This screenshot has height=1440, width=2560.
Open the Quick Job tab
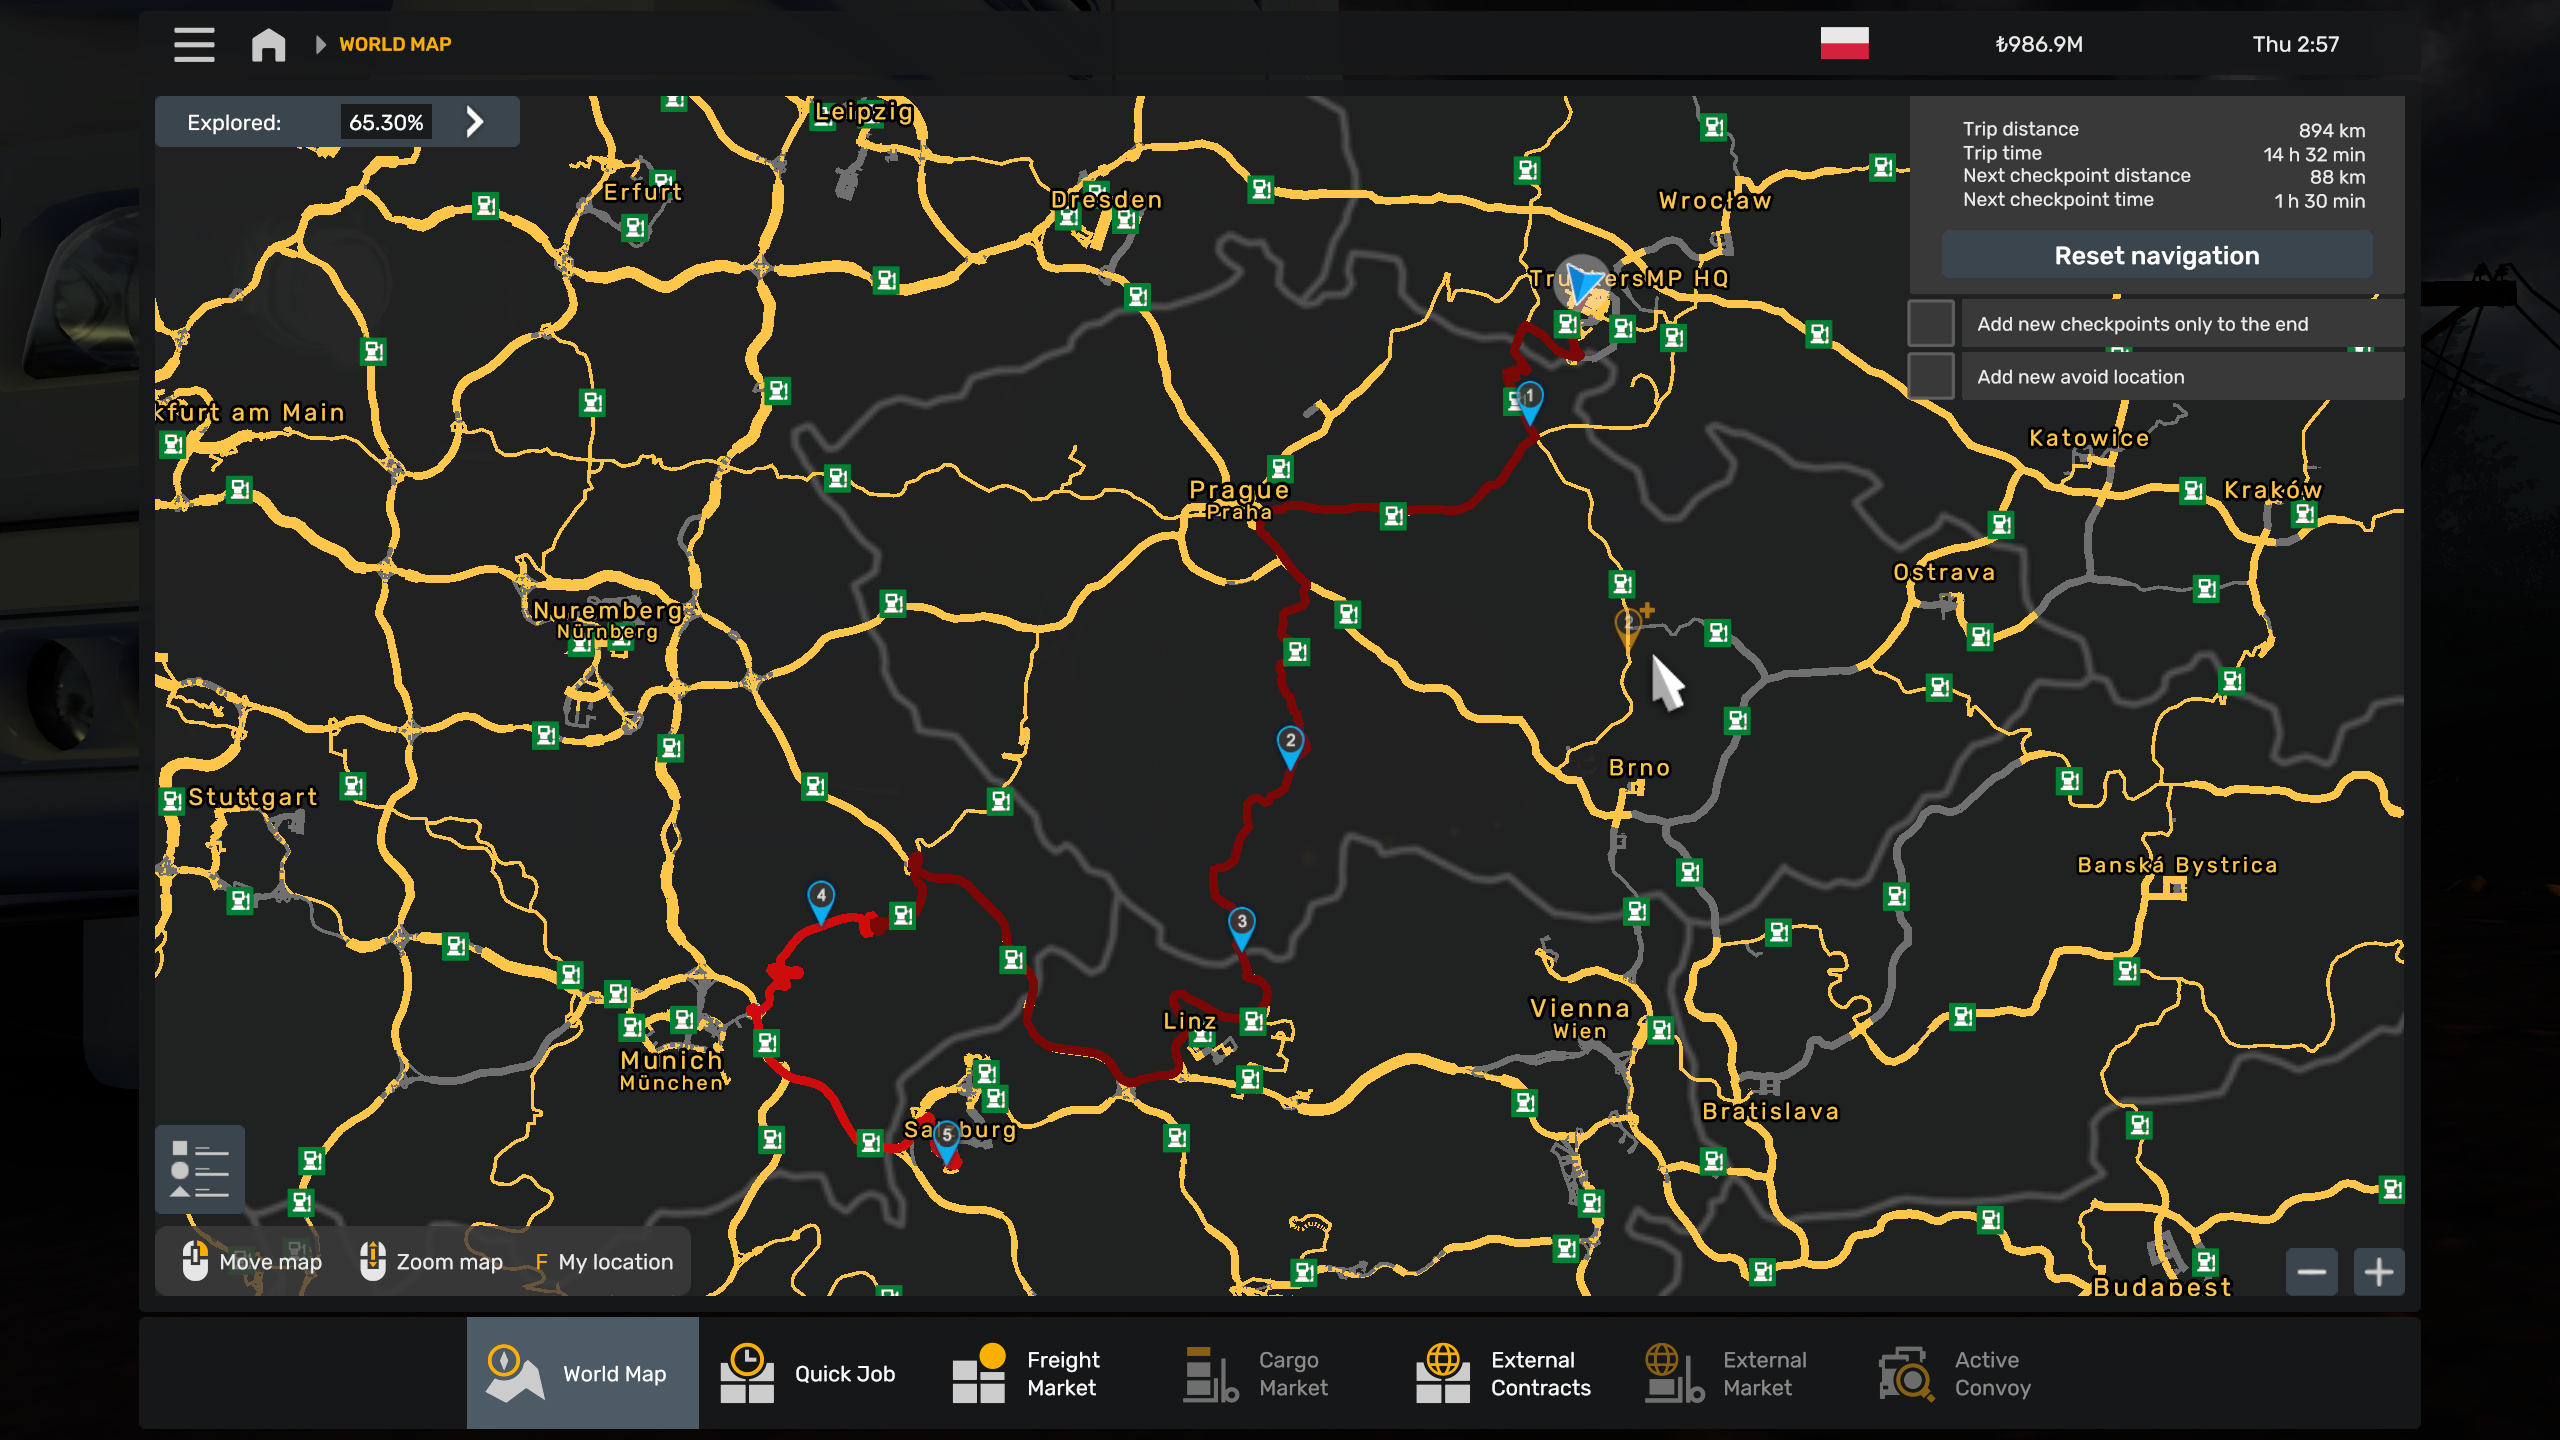(x=810, y=1373)
